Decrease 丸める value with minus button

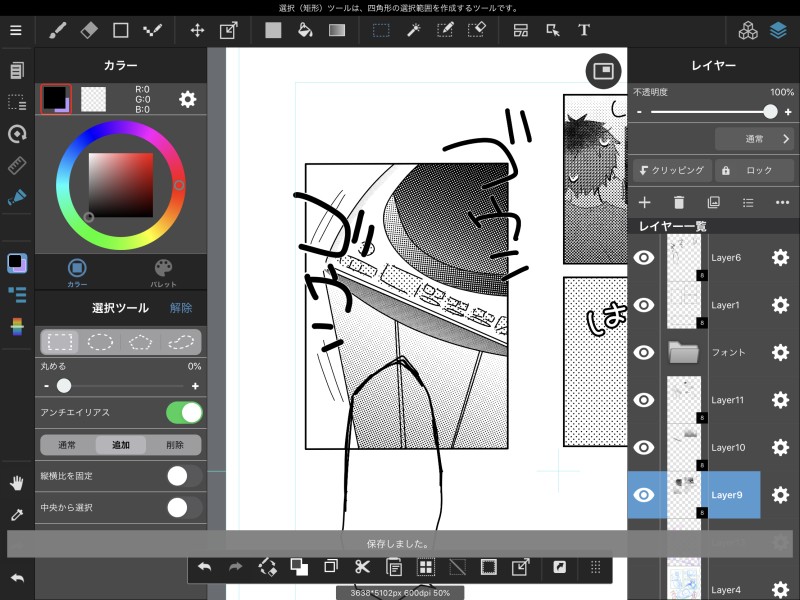(x=46, y=386)
